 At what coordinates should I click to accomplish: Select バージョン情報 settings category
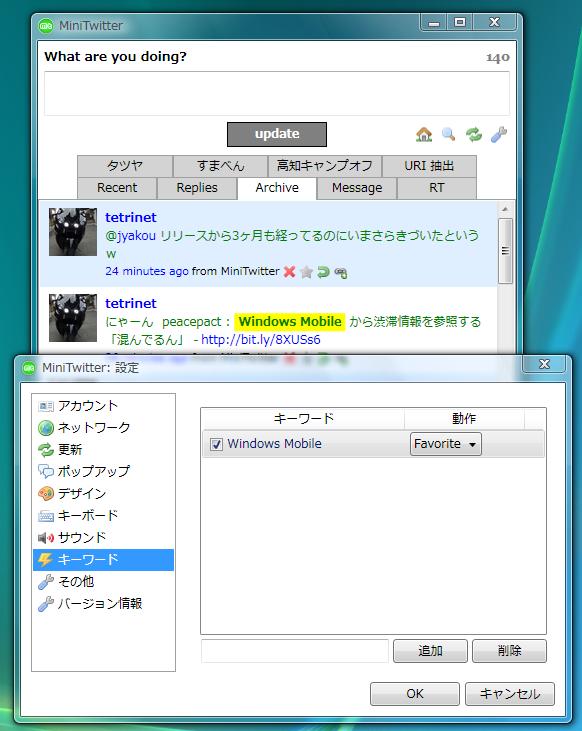[104, 604]
